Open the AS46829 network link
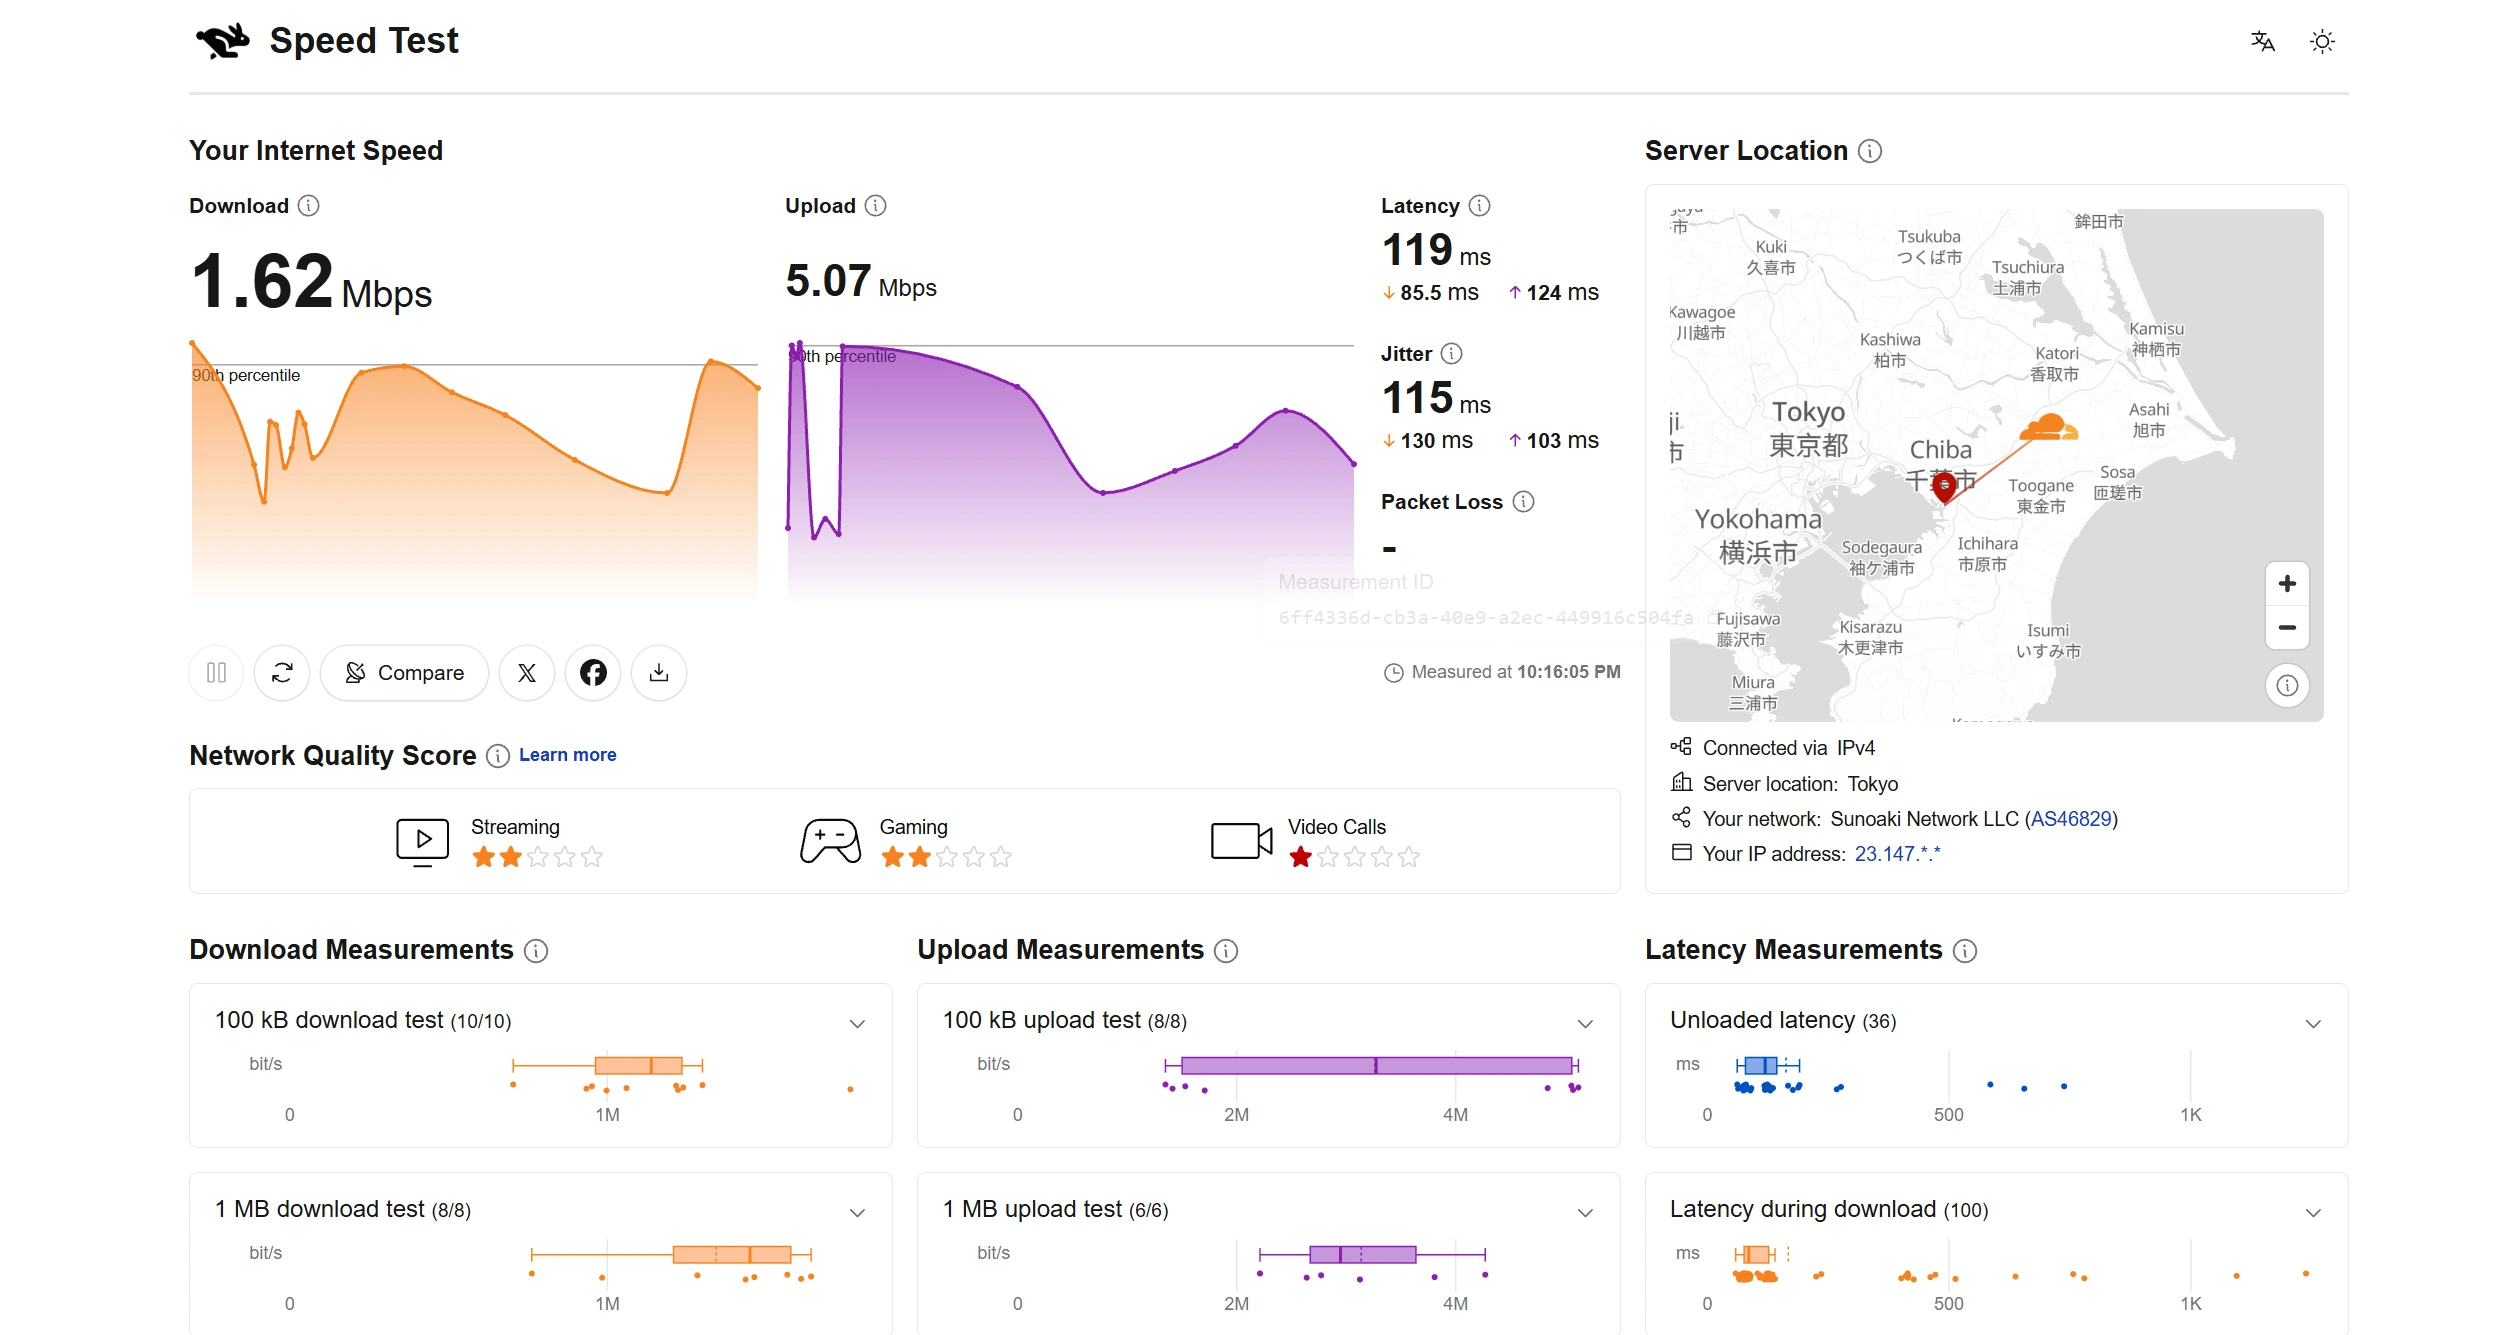The height and width of the screenshot is (1335, 2508). point(2072,819)
